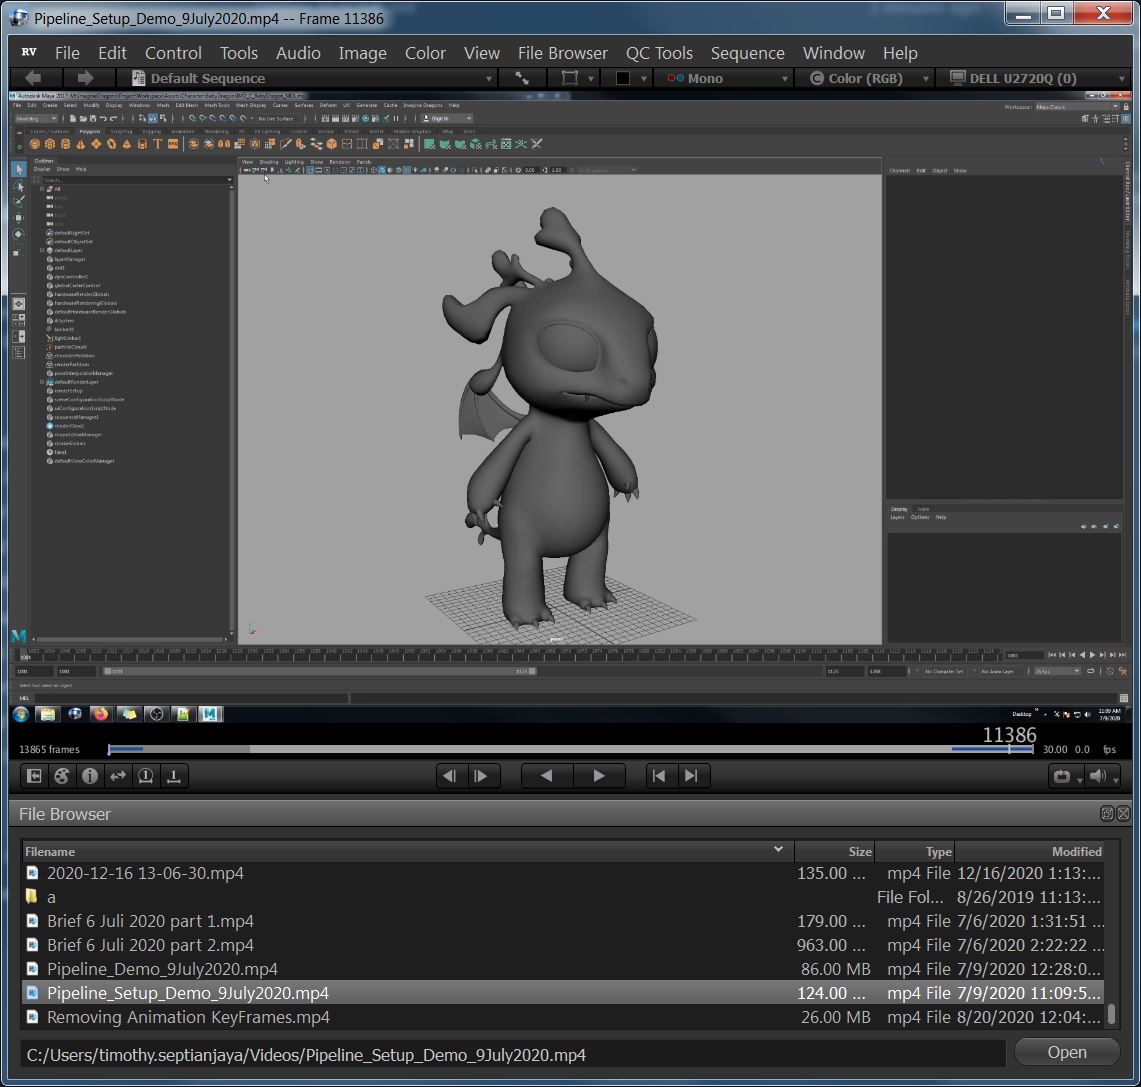Viewport: 1141px width, 1087px height.
Task: Click the Windows Start orb in the video
Action: [x=20, y=714]
